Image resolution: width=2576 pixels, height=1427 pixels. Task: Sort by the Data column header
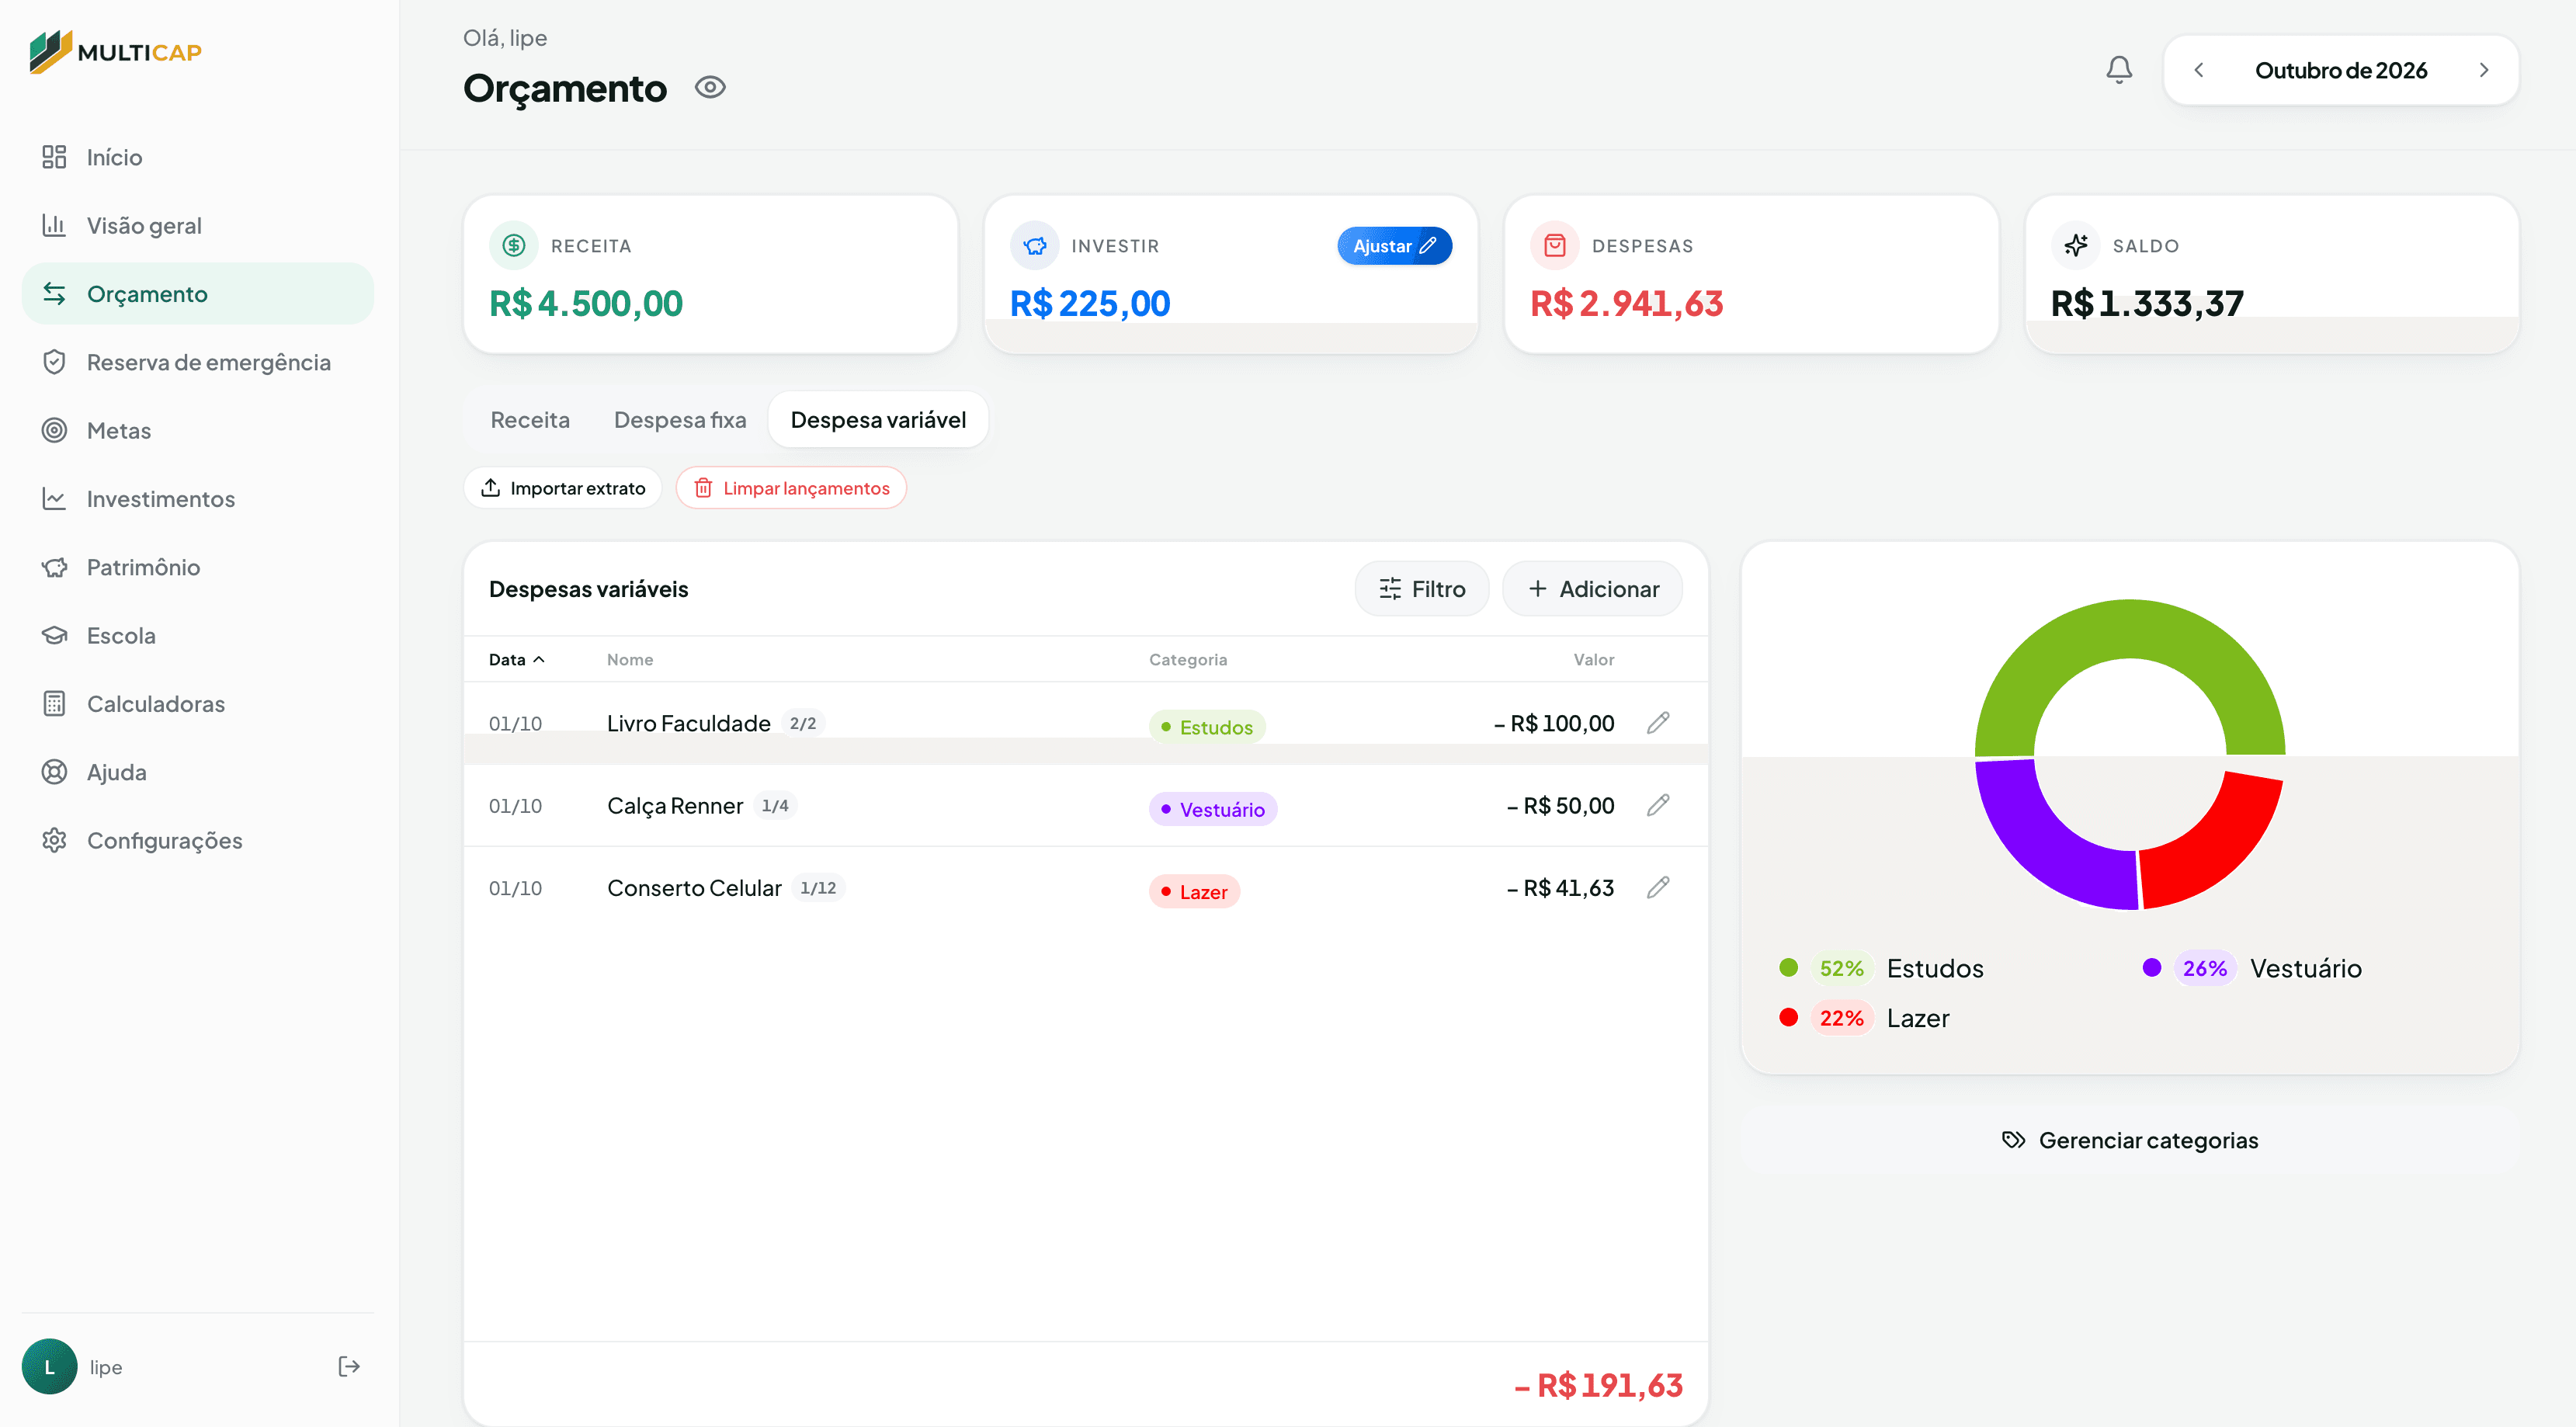coord(516,660)
